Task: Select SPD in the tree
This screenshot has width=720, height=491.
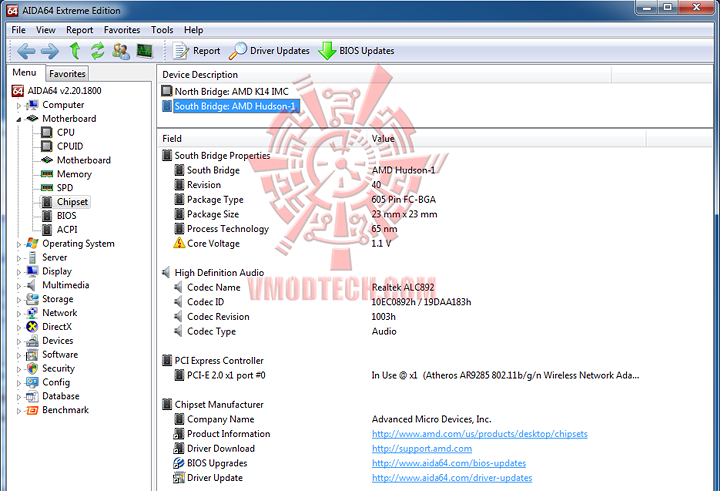Action: click(57, 188)
